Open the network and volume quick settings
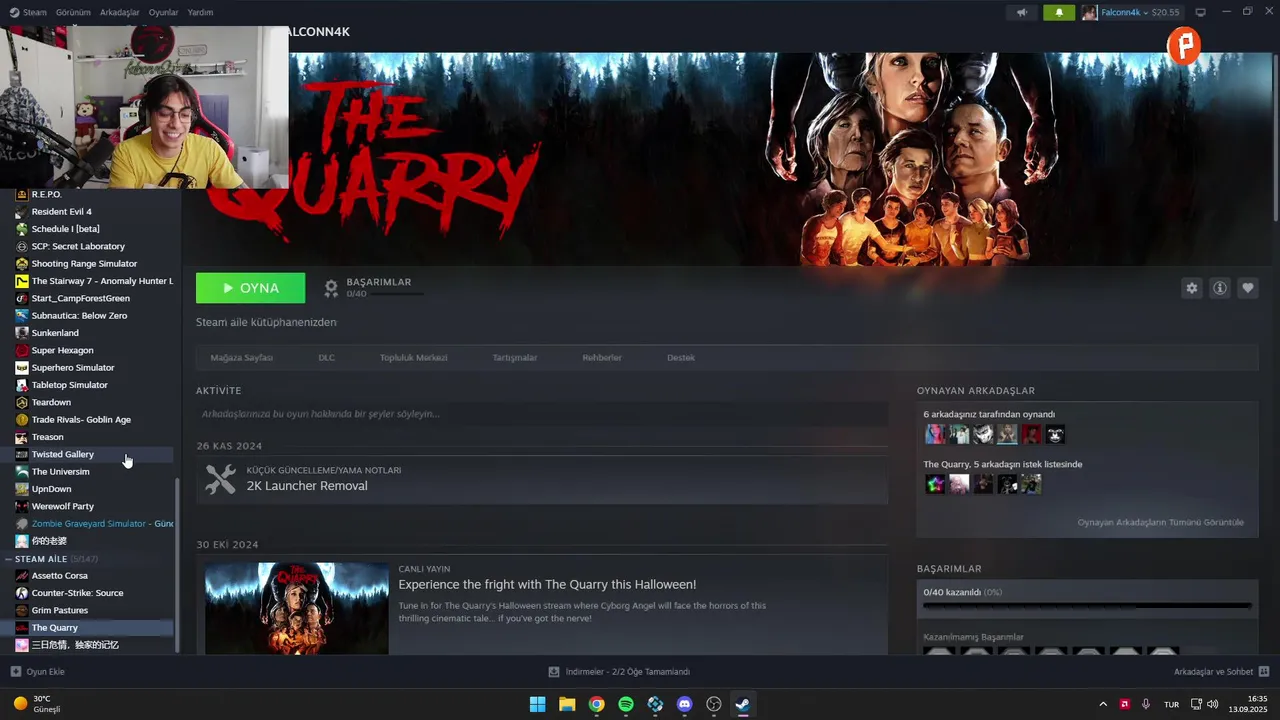 tap(1204, 704)
